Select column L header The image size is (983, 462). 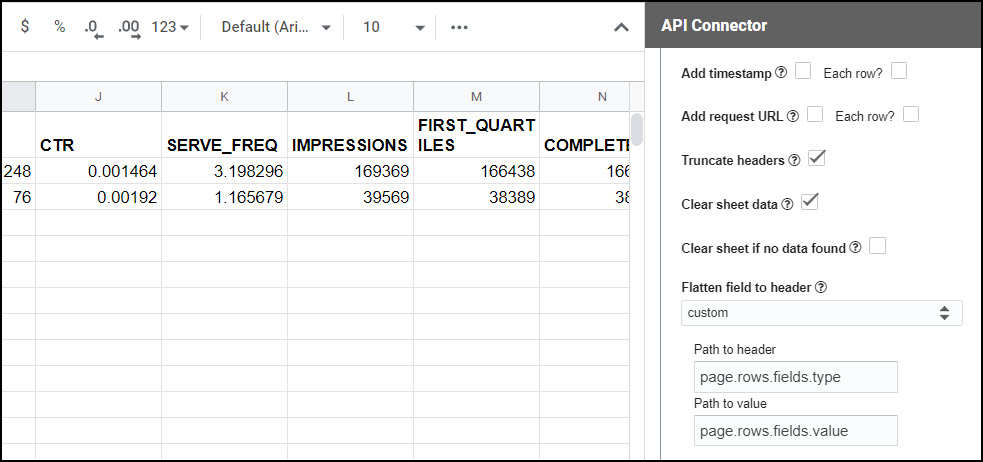click(x=350, y=97)
